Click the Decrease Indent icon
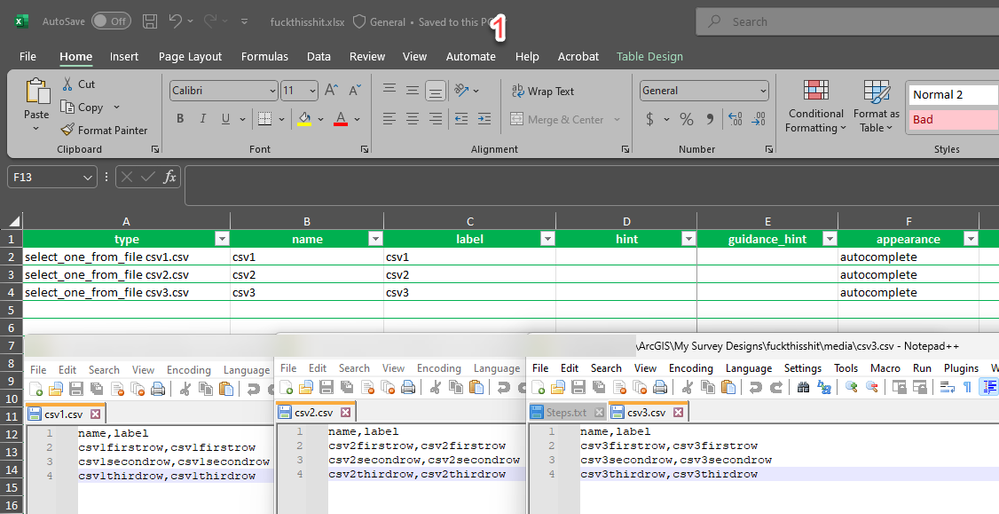The width and height of the screenshot is (999, 514). (461, 118)
